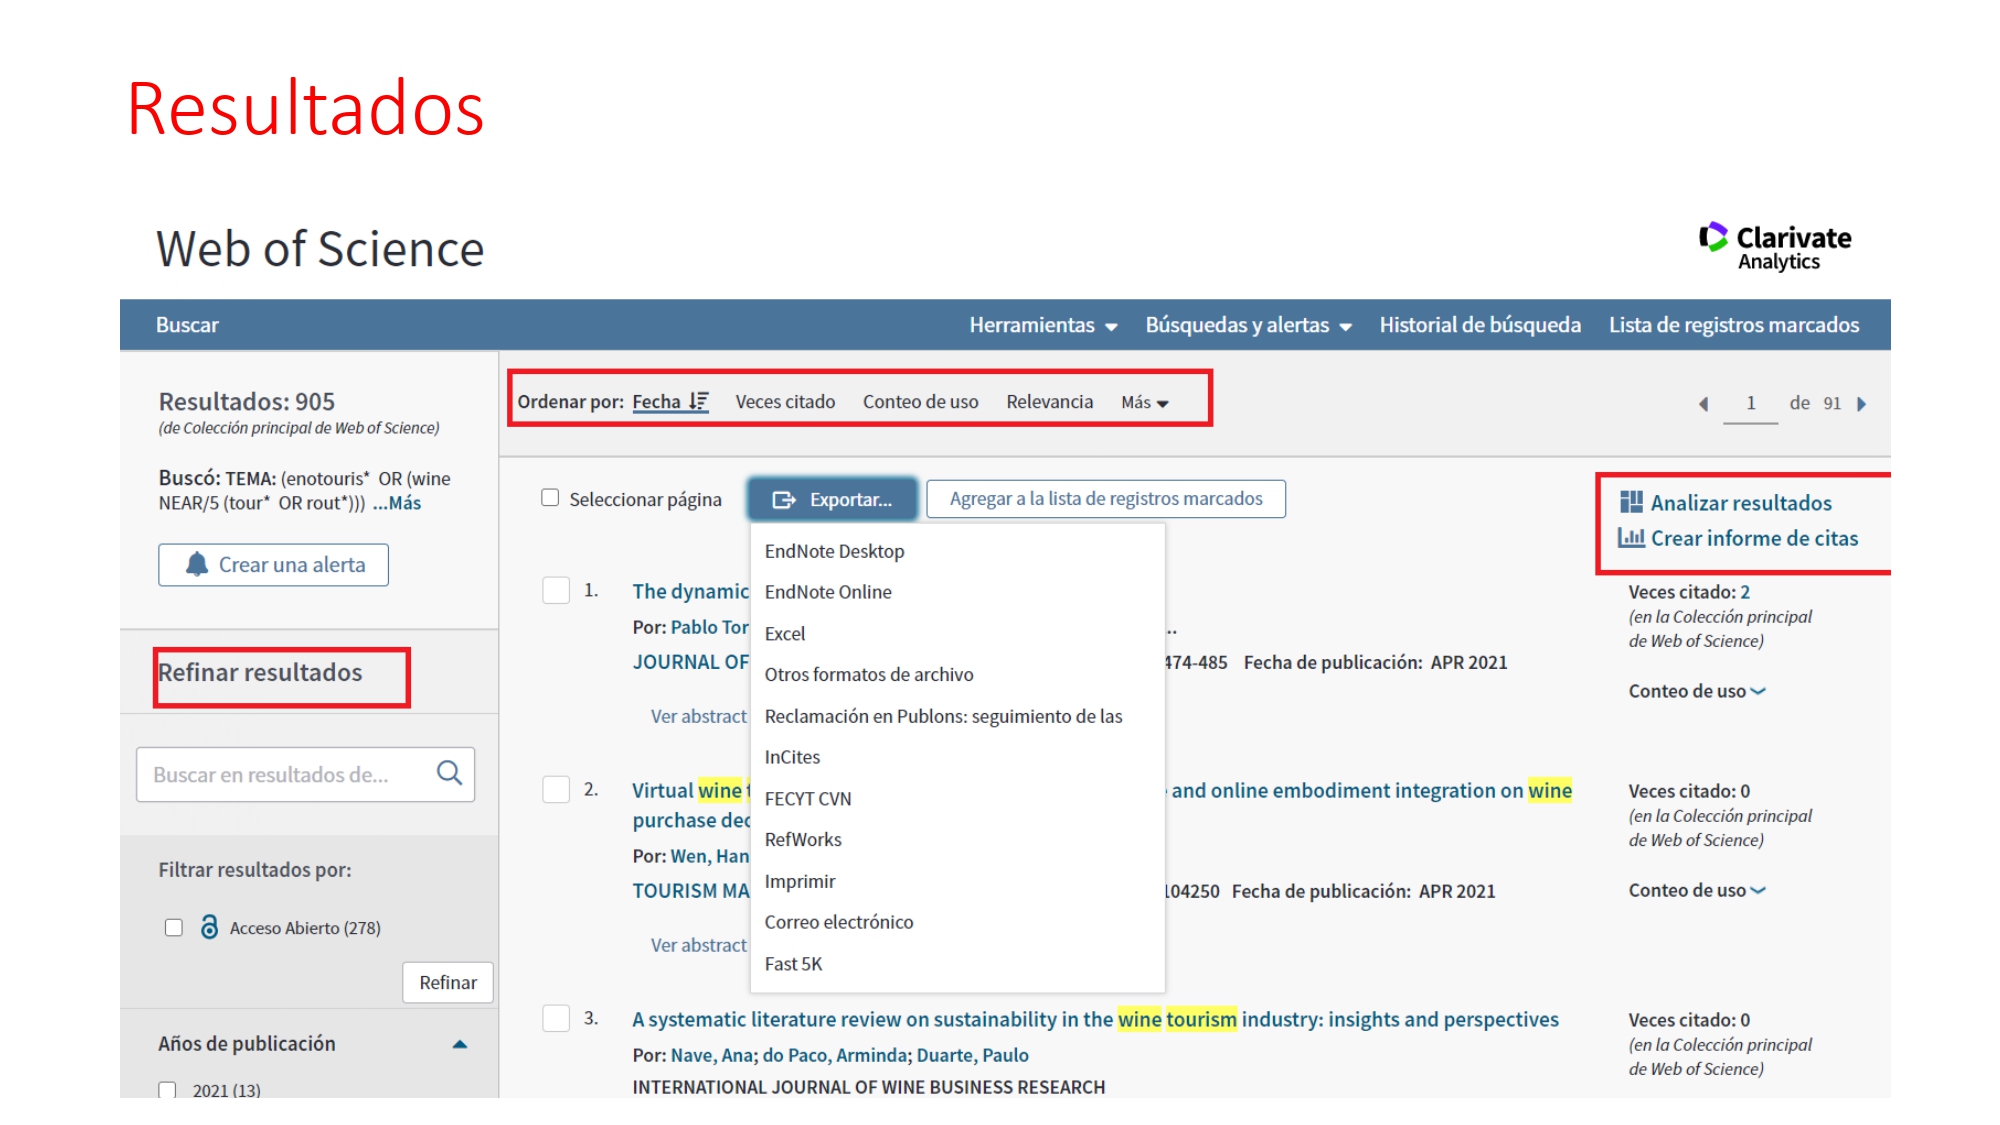
Task: Select the checkbox for result number 1
Action: click(556, 590)
